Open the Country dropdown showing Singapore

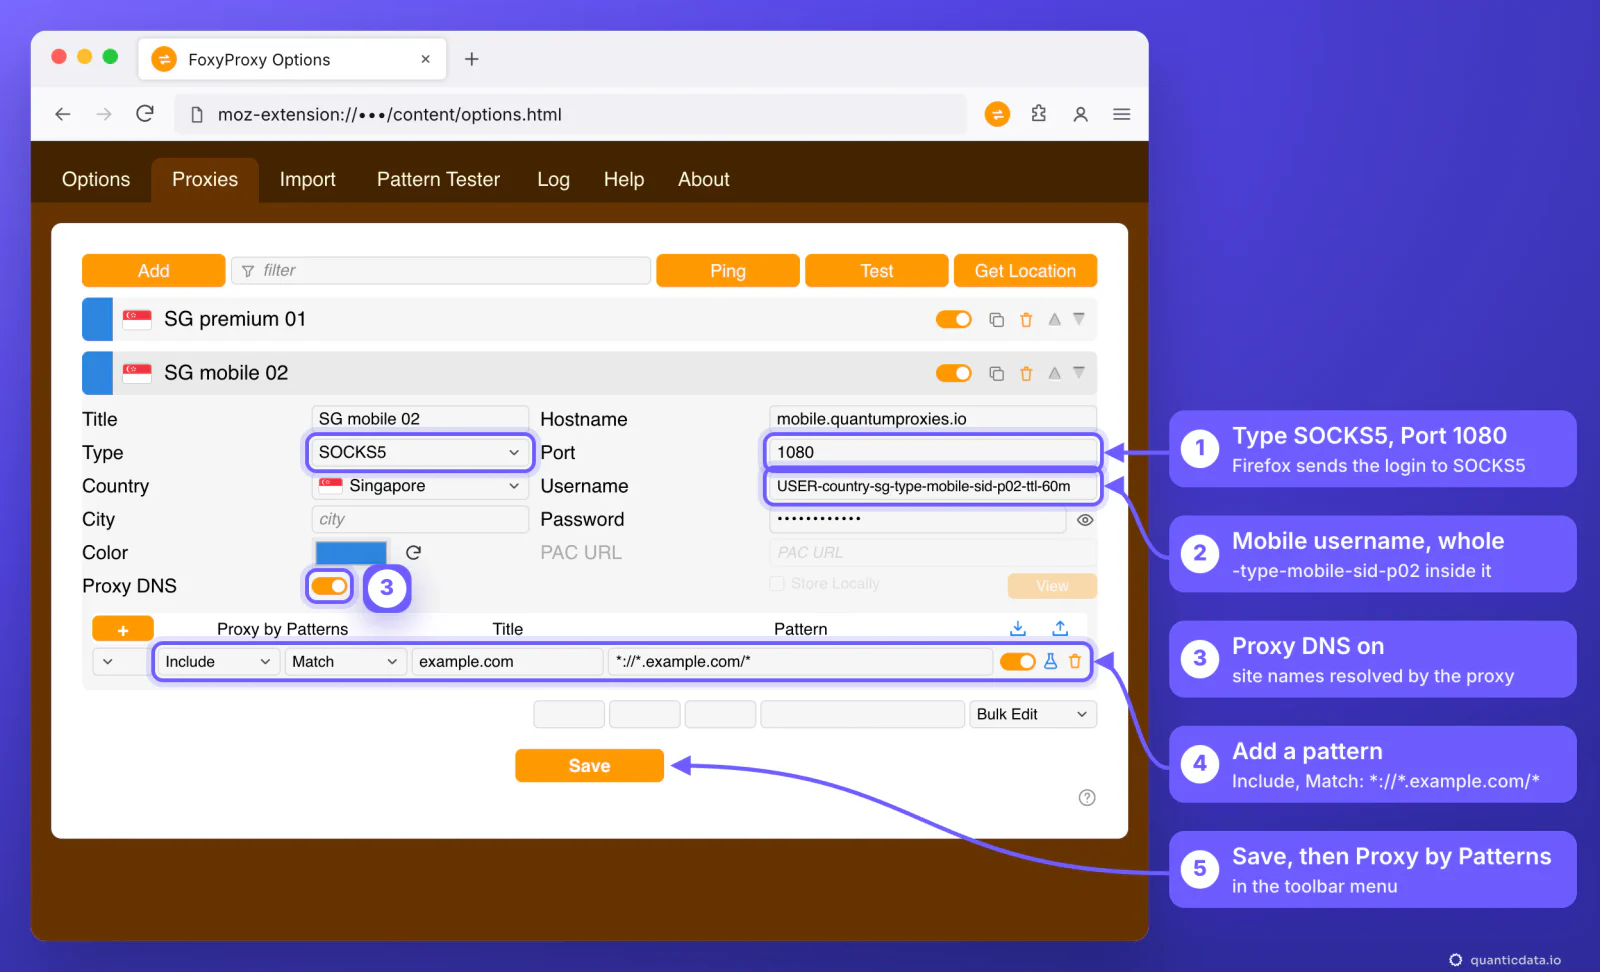pyautogui.click(x=419, y=486)
